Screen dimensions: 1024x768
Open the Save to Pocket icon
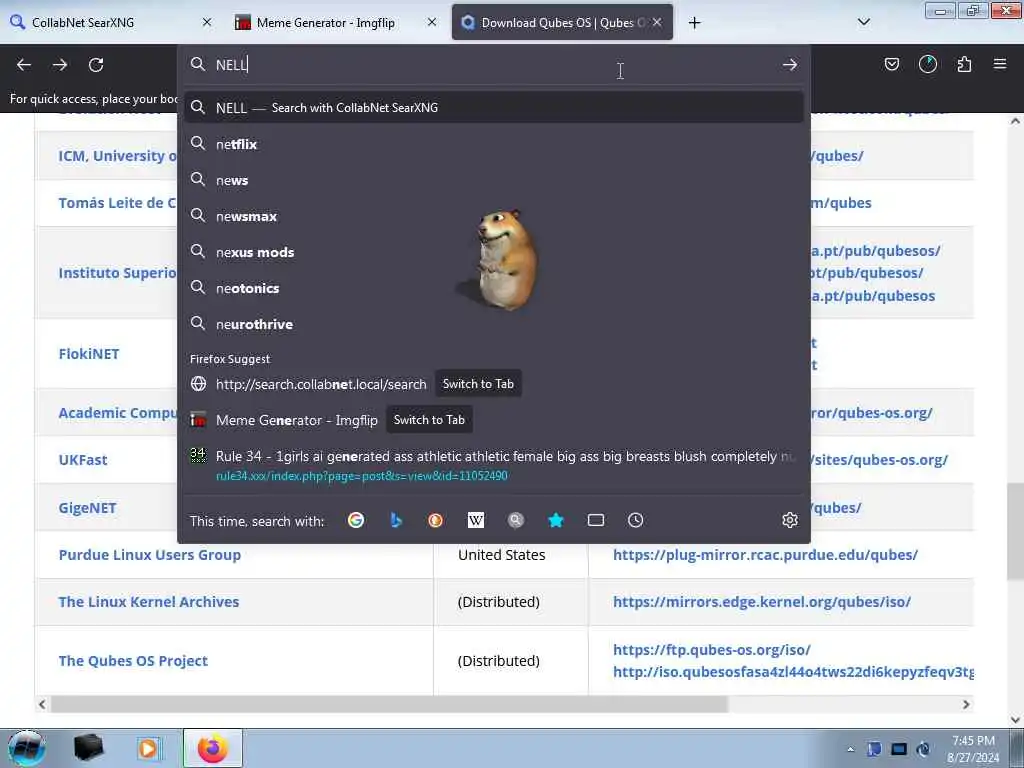[x=891, y=64]
